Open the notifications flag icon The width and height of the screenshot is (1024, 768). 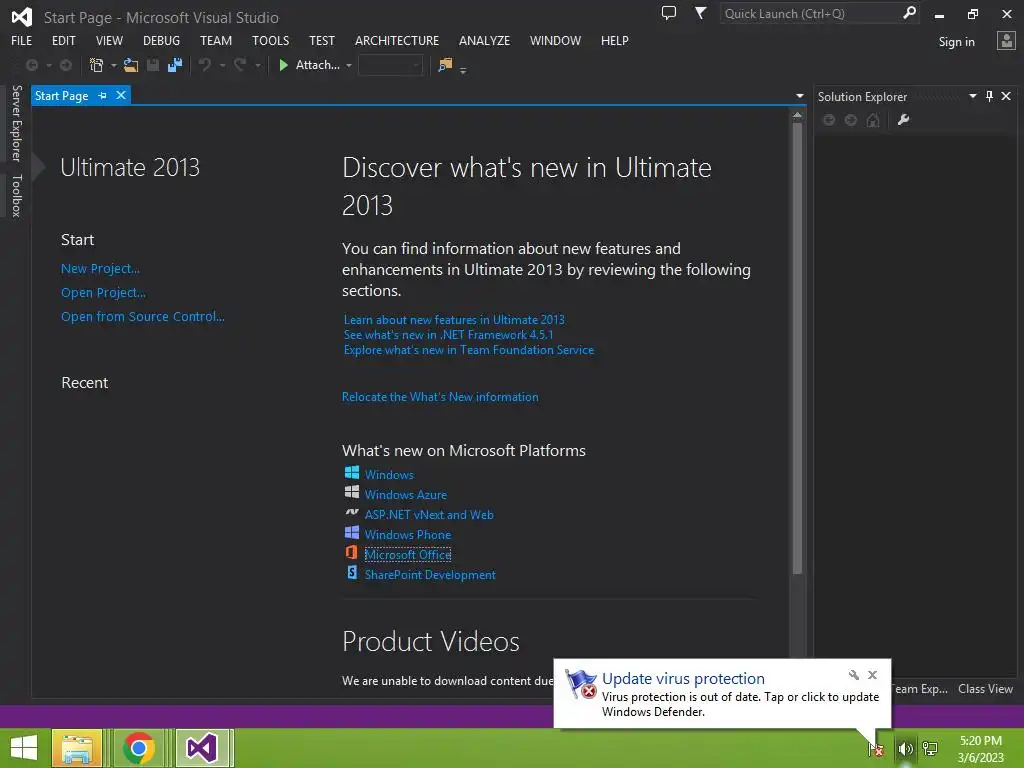700,13
